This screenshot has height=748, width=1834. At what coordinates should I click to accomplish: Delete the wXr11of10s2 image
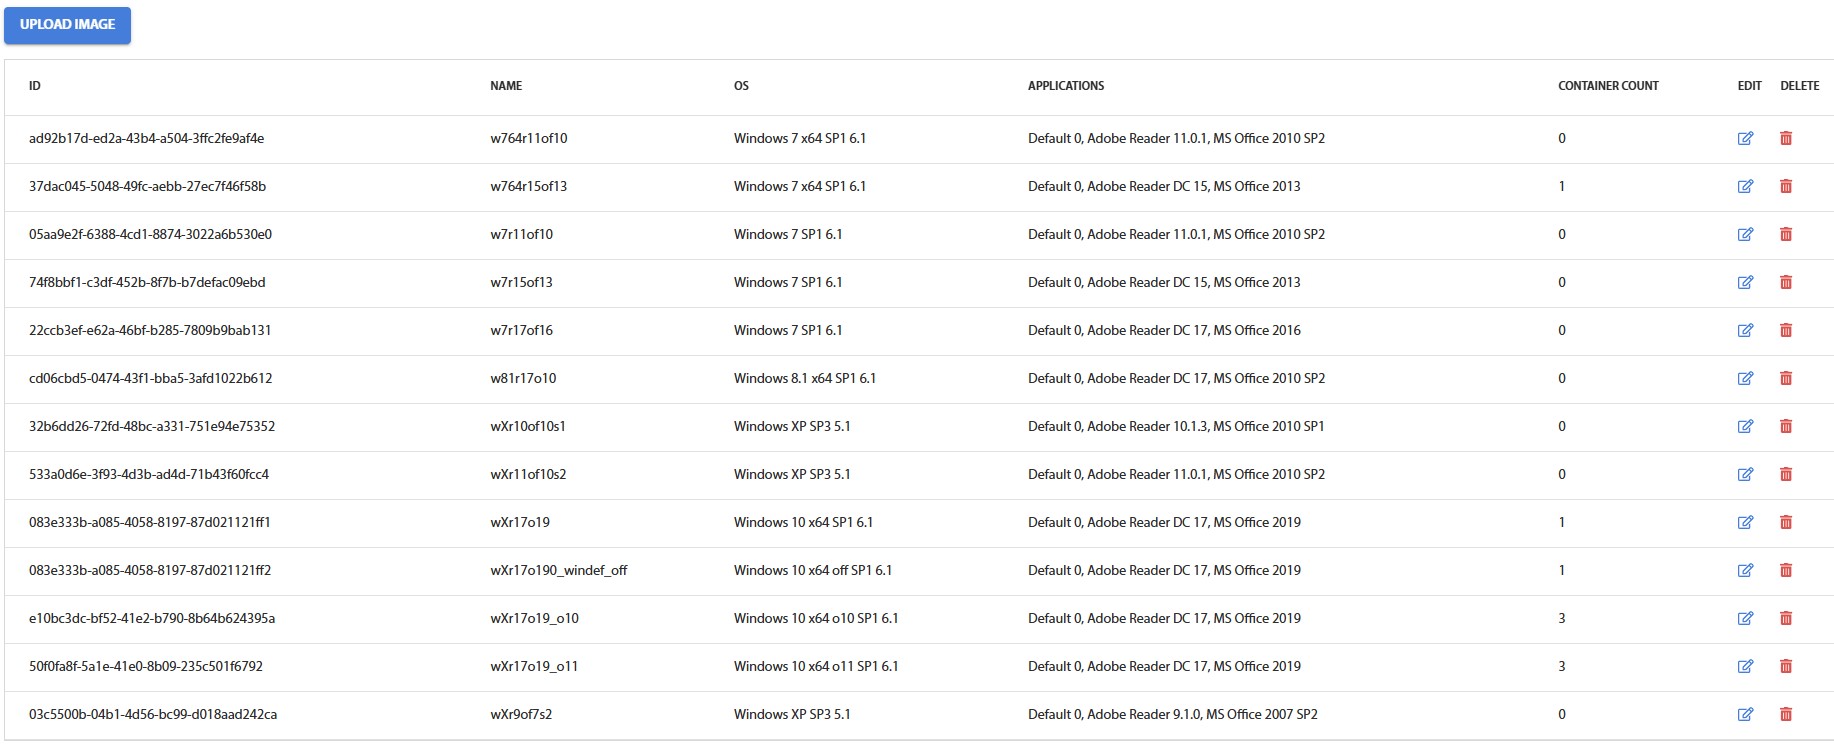(x=1785, y=475)
